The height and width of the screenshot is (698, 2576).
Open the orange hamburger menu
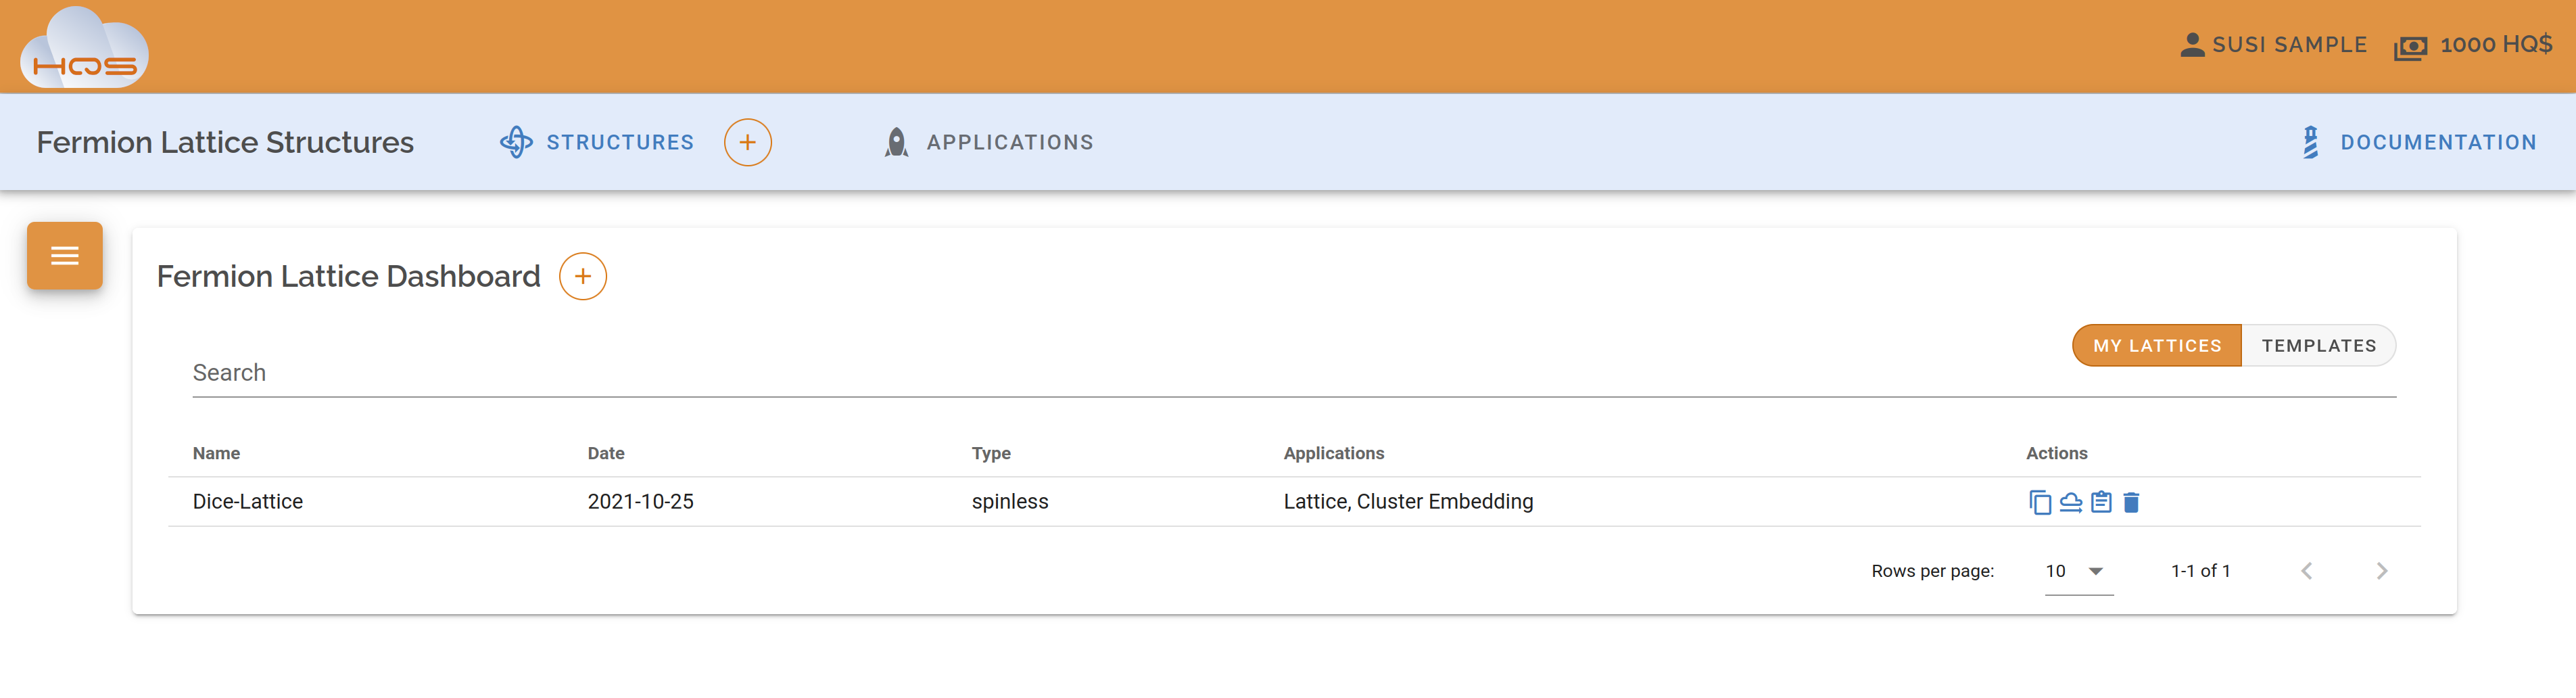64,255
